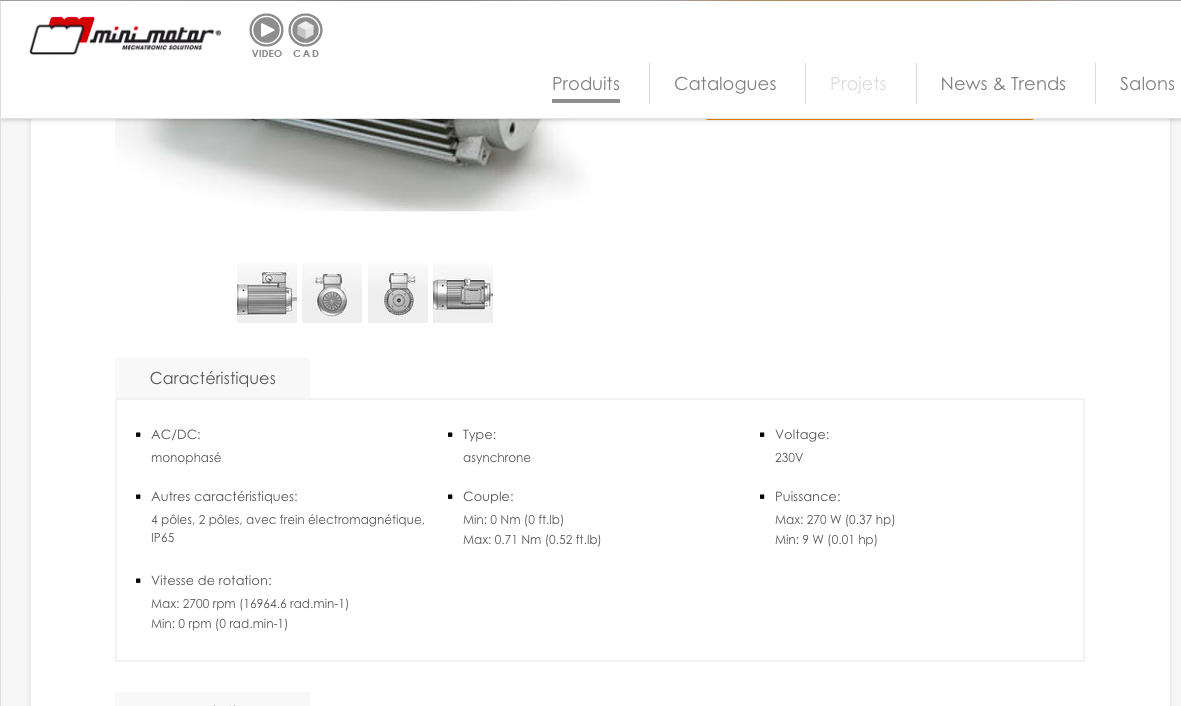Click the AC/DC monophasé value
This screenshot has height=706, width=1181.
point(186,457)
